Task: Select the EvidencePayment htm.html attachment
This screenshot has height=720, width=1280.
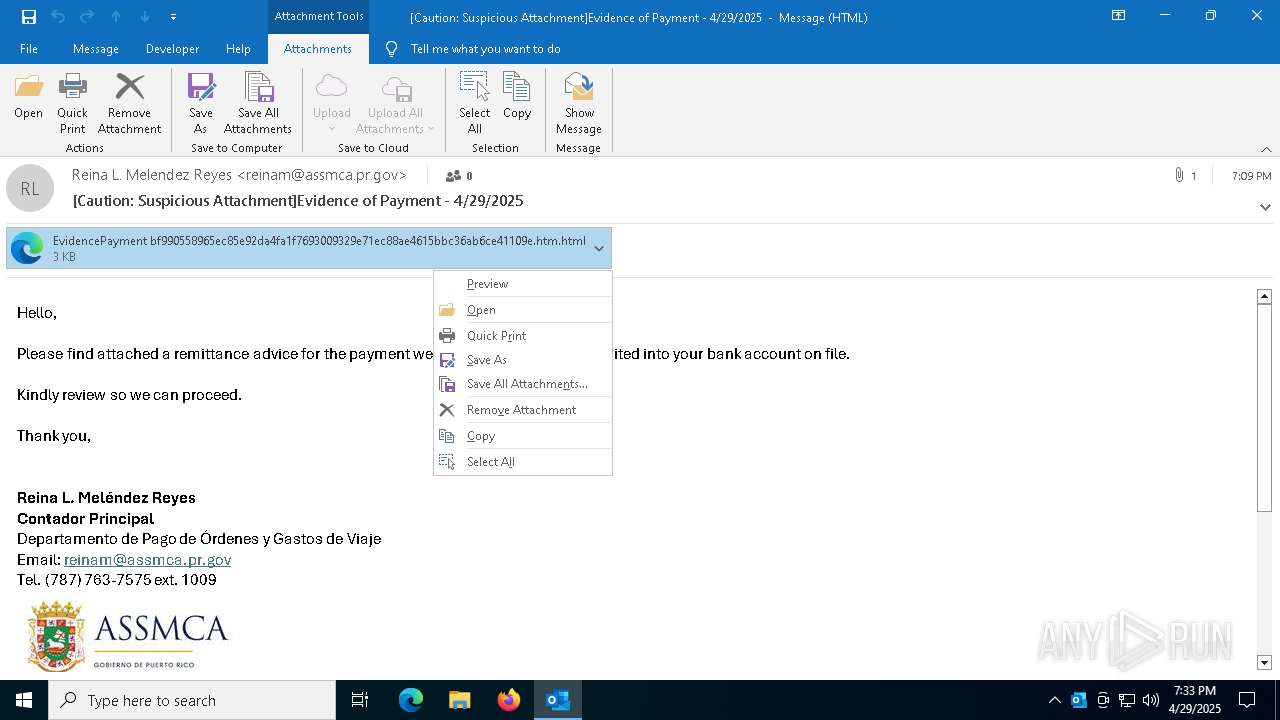Action: tap(309, 248)
